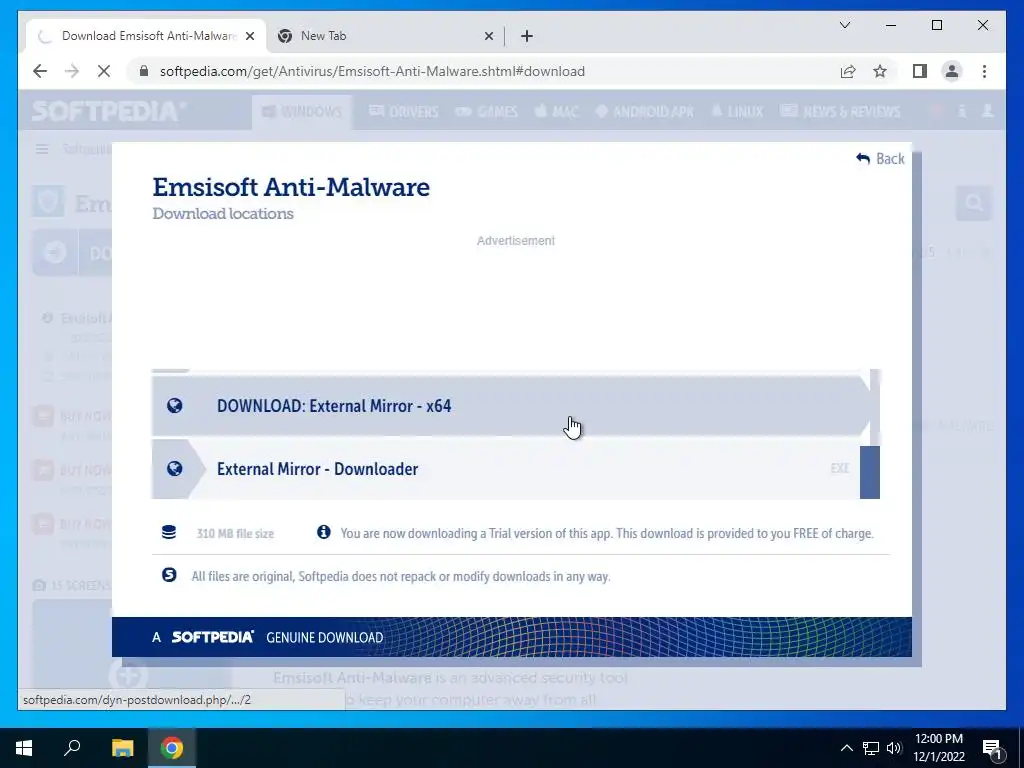Show hidden system tray icons
Screen dimensions: 1024x768
(x=846, y=748)
